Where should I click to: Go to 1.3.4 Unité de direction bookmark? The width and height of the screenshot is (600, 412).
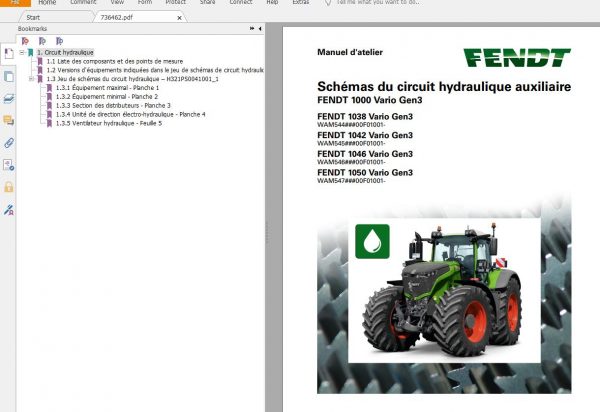[130, 114]
